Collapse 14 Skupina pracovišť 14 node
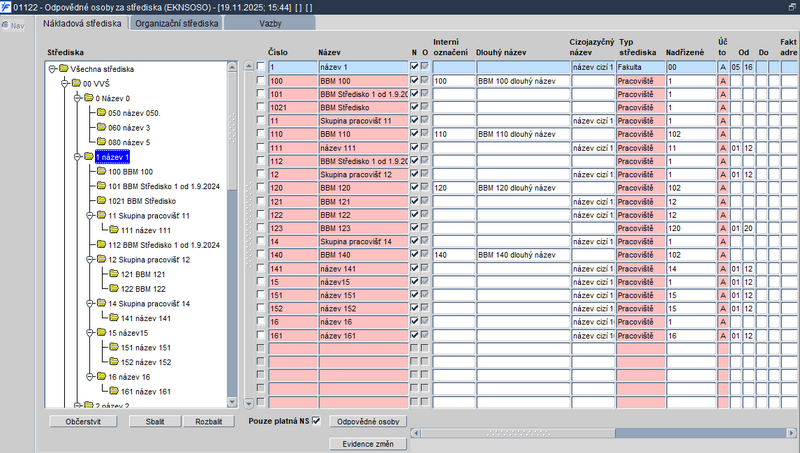 [90, 303]
